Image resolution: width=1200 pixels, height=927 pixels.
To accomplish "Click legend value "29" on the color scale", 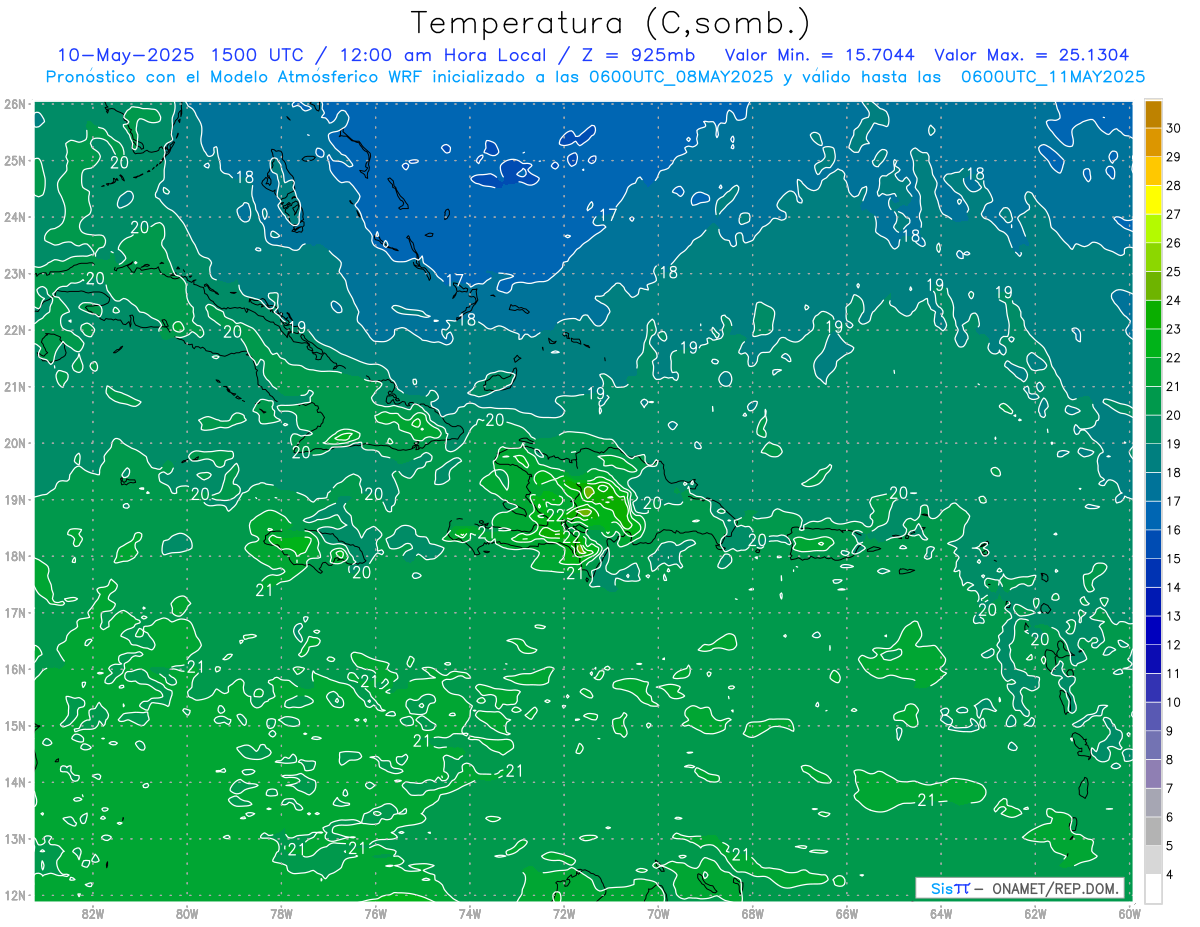I will pyautogui.click(x=1173, y=157).
